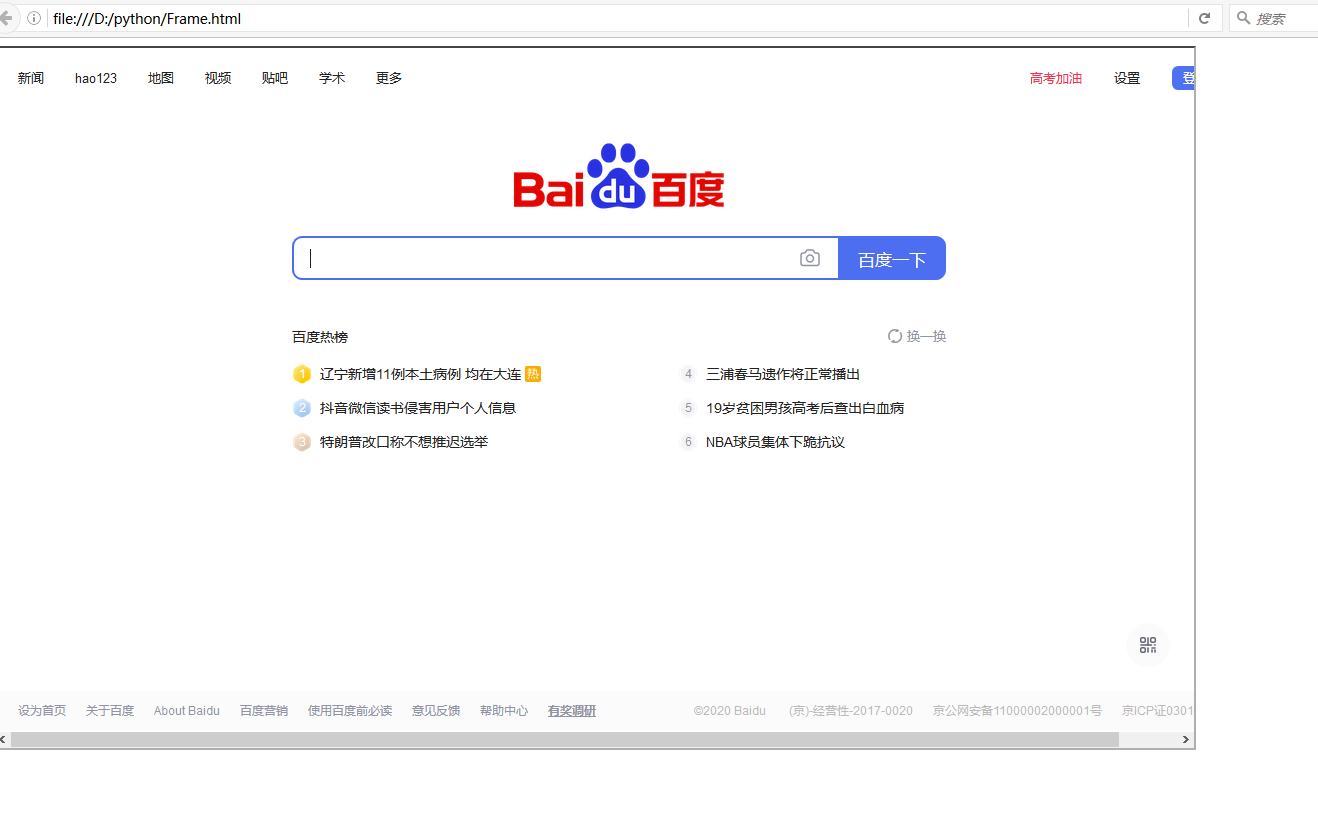Click the frame scrollbar right arrow

(1186, 740)
